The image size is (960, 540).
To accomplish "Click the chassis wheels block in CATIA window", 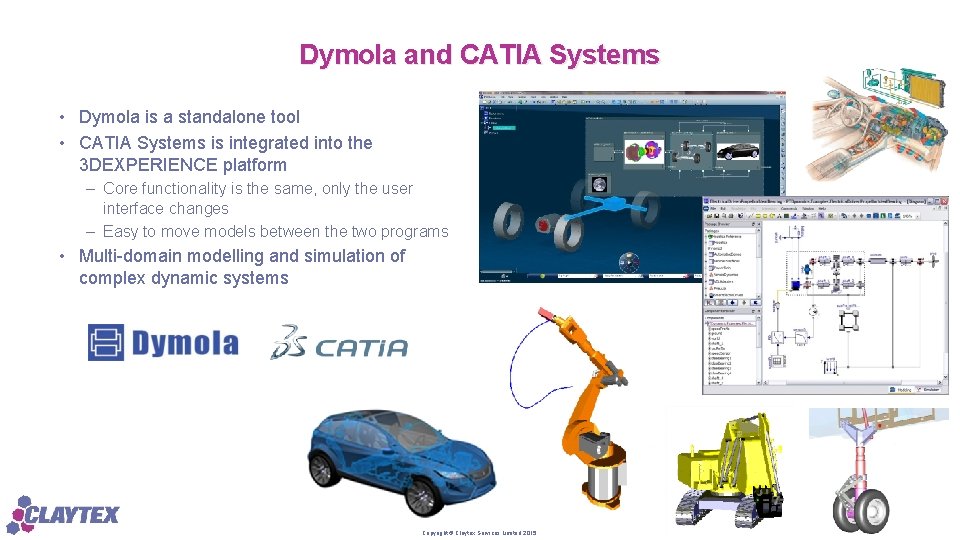I will [691, 152].
